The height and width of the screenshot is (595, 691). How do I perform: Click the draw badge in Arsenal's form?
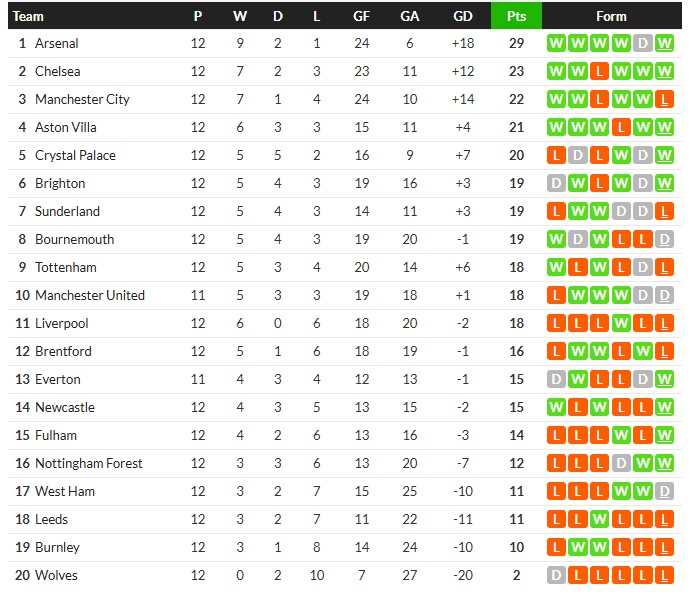point(643,44)
